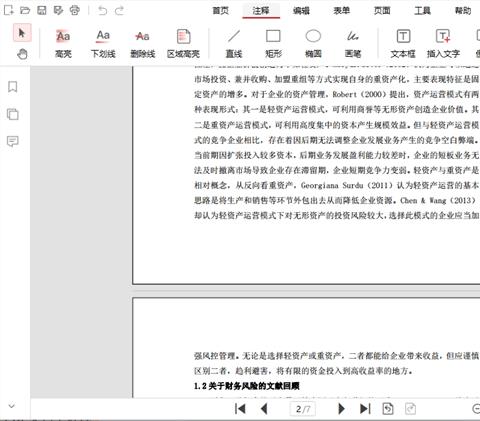Choose the 插入文字 insert text tool
Viewport: 480px width, 421px height.
click(443, 44)
